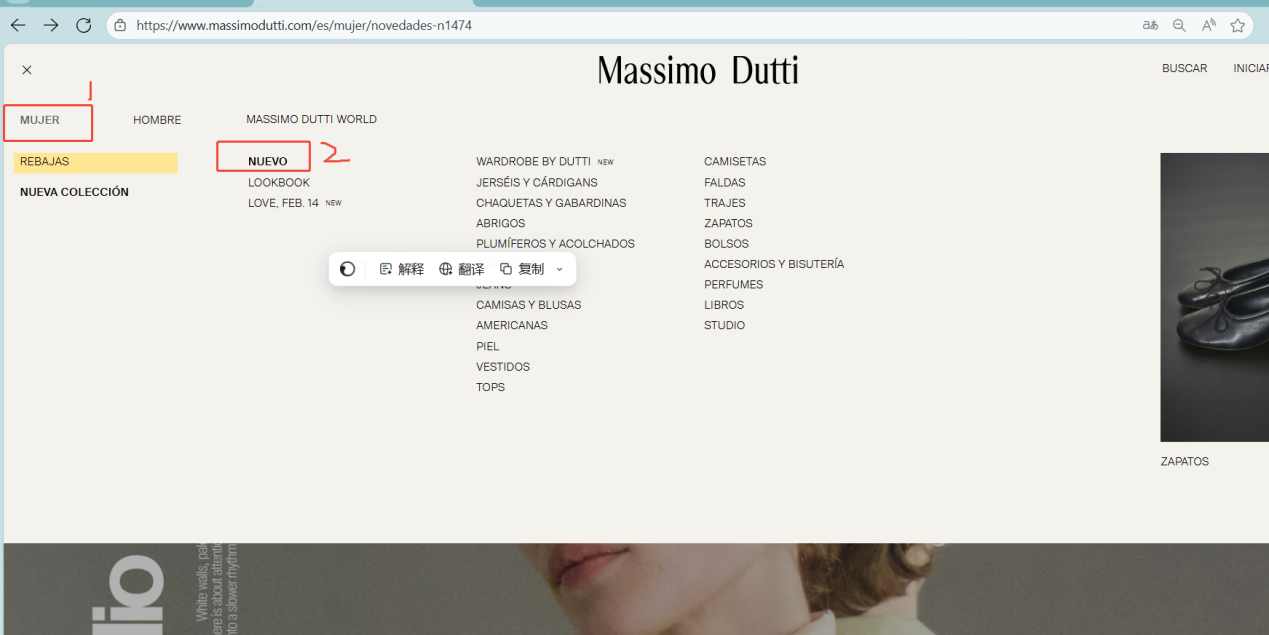
Task: Select the HOMBRE tab
Action: coord(157,120)
